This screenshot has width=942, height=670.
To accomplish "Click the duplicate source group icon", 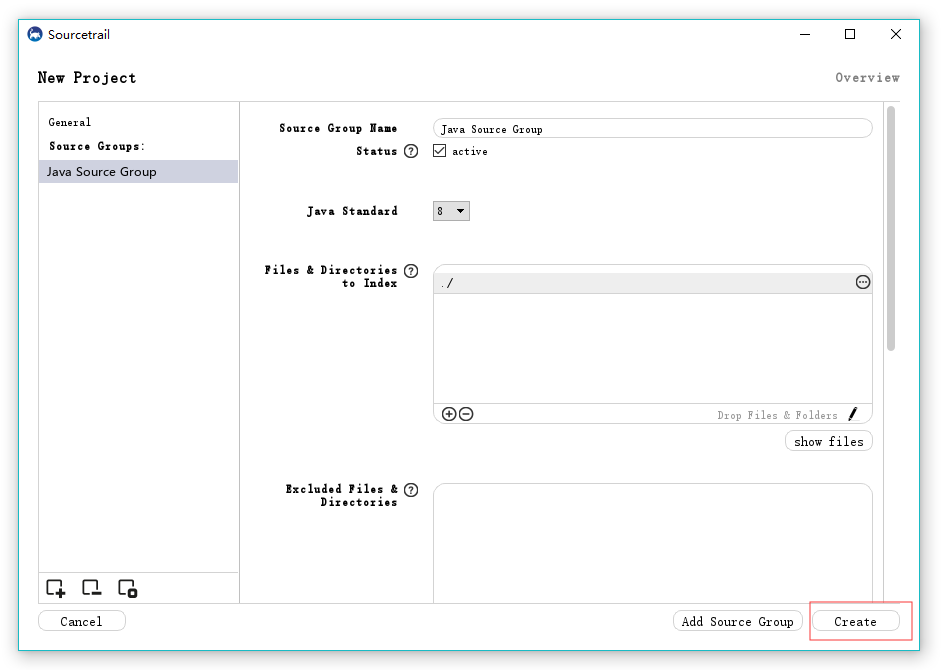I will coord(127,588).
